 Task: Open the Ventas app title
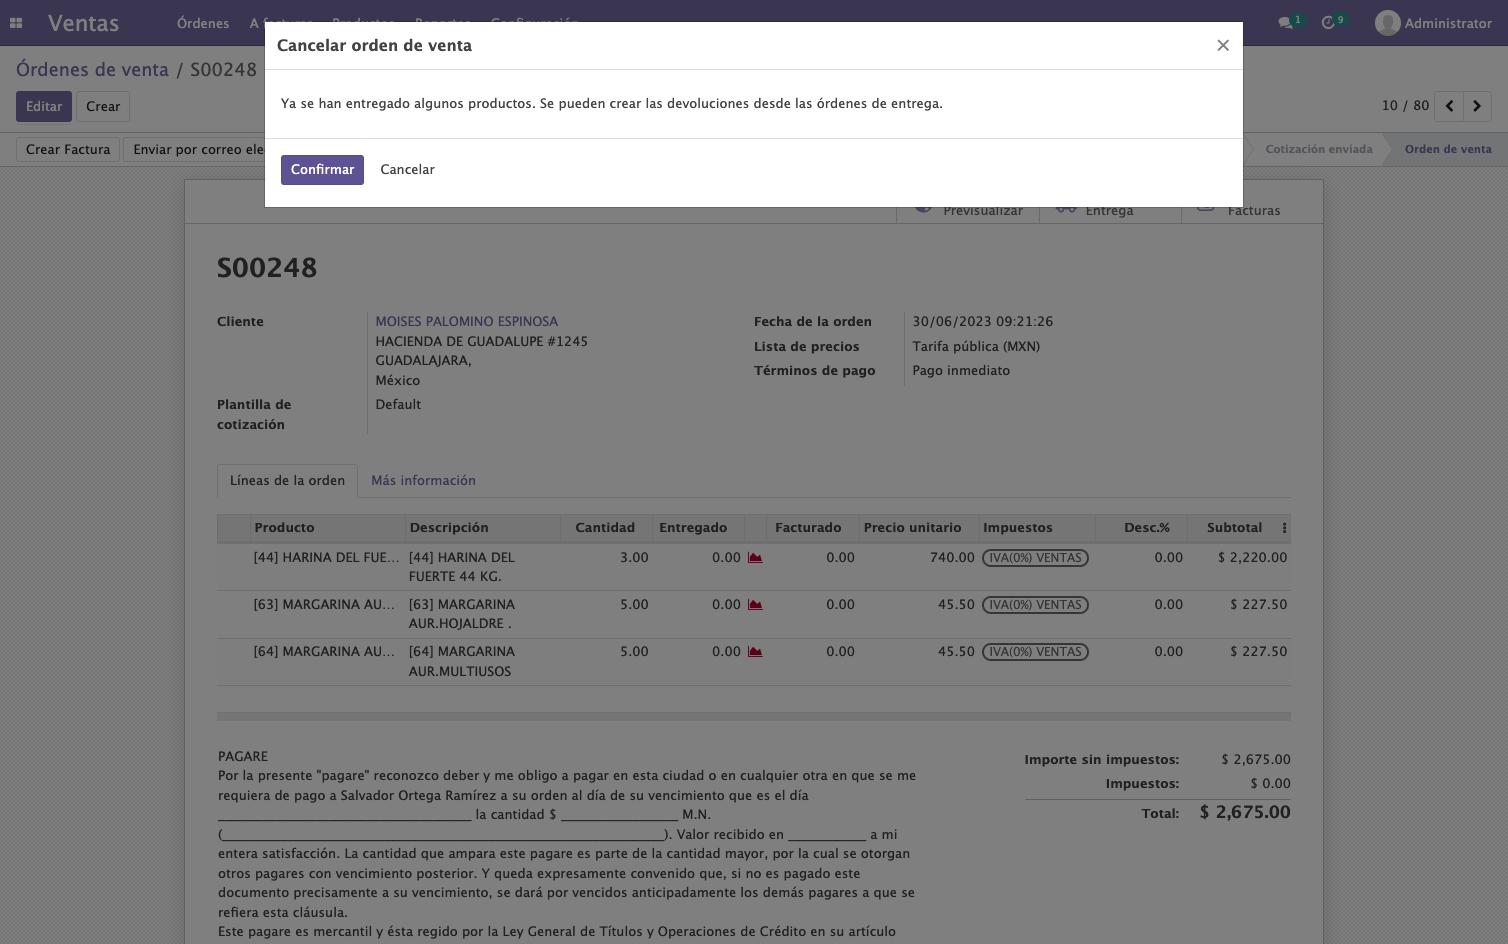coord(83,23)
